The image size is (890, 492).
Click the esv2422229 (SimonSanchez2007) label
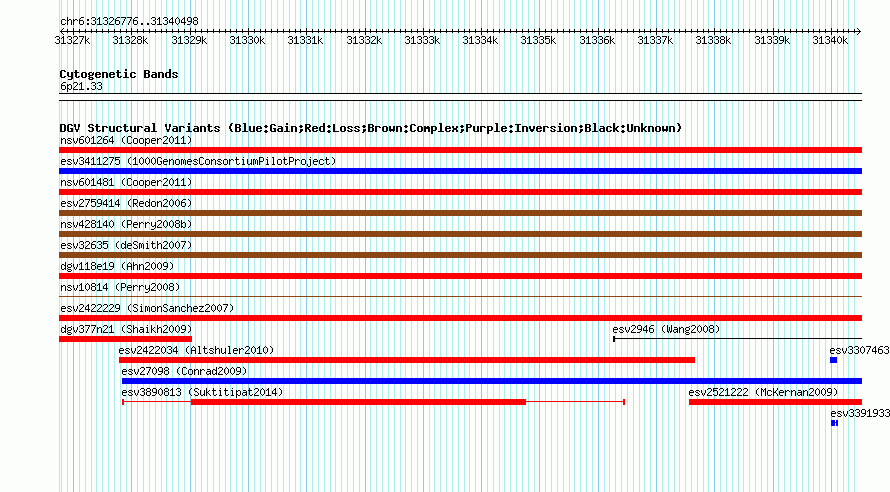(x=147, y=308)
